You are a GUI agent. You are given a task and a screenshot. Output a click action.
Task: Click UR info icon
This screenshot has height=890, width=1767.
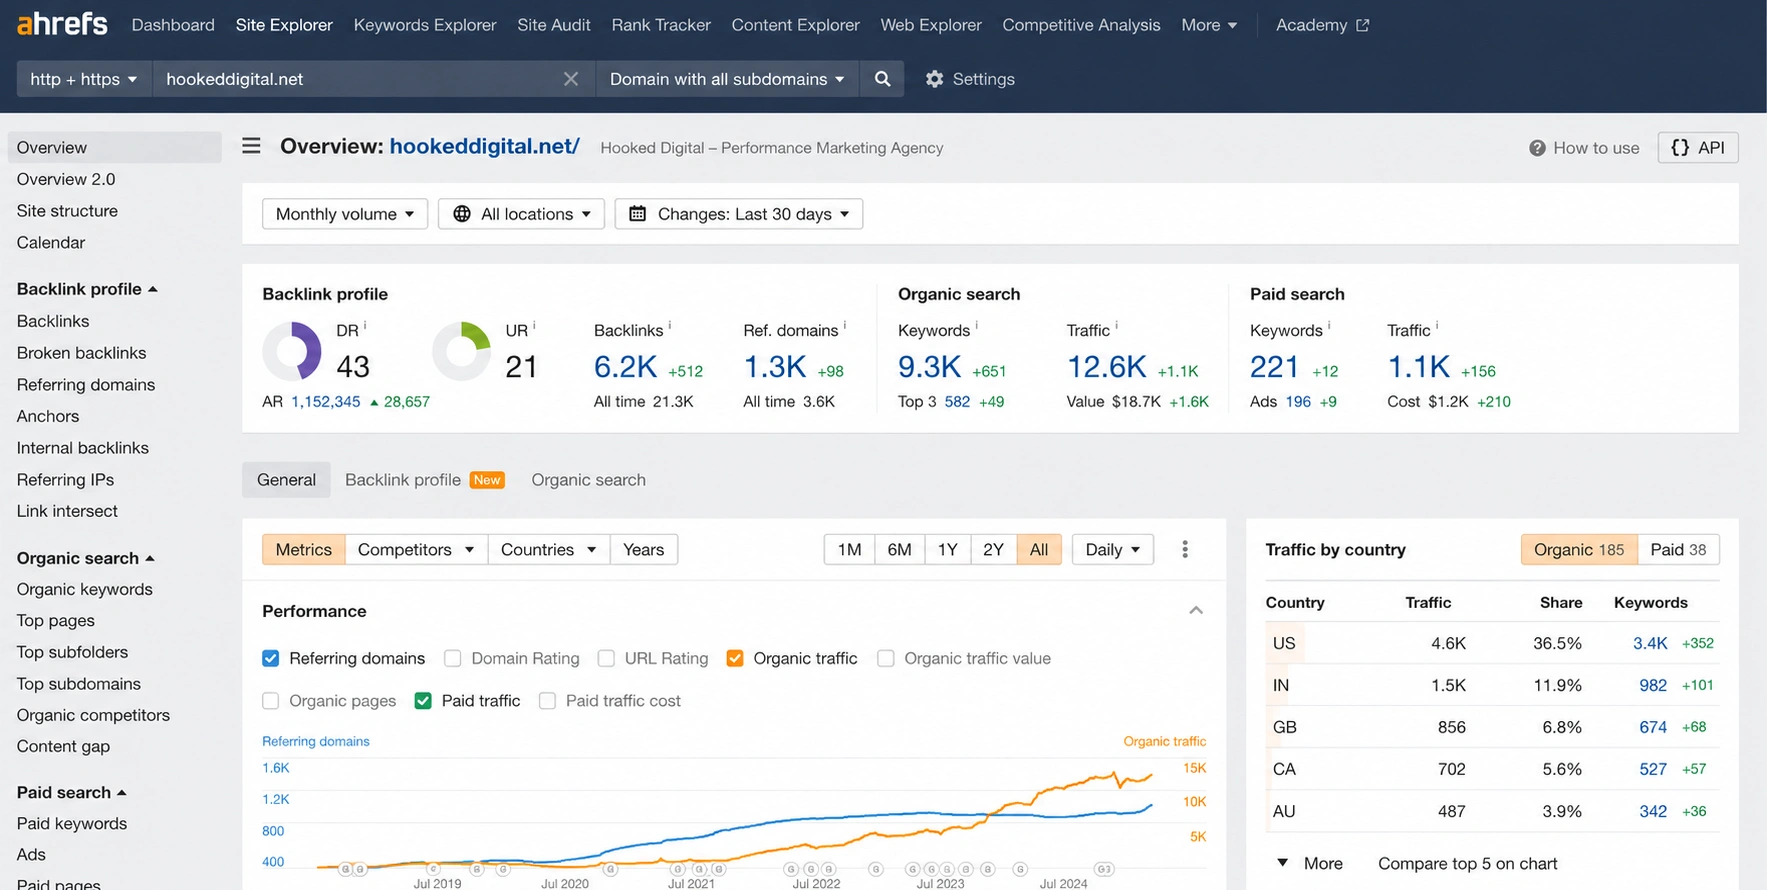pyautogui.click(x=534, y=325)
